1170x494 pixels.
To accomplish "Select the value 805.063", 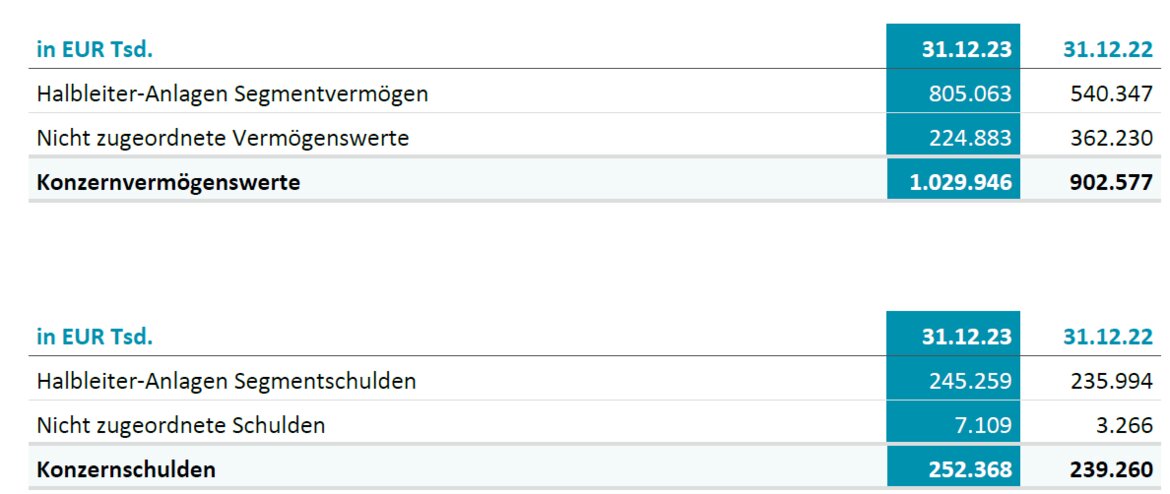I will point(970,94).
